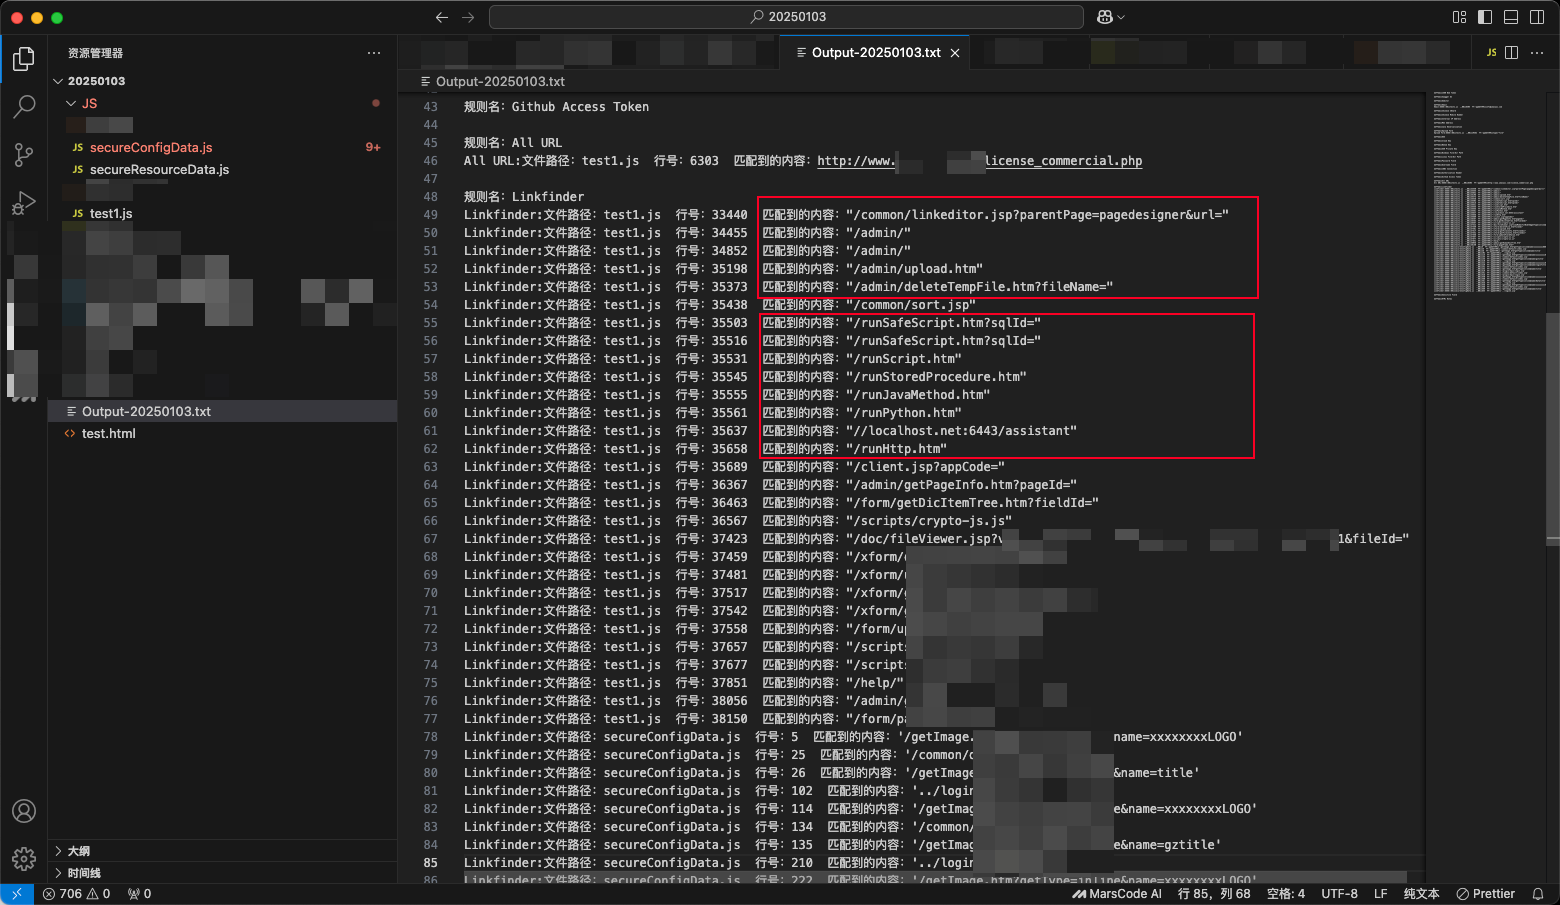Viewport: 1560px width, 905px height.
Task: Click the Prettier status bar button
Action: click(x=1486, y=894)
